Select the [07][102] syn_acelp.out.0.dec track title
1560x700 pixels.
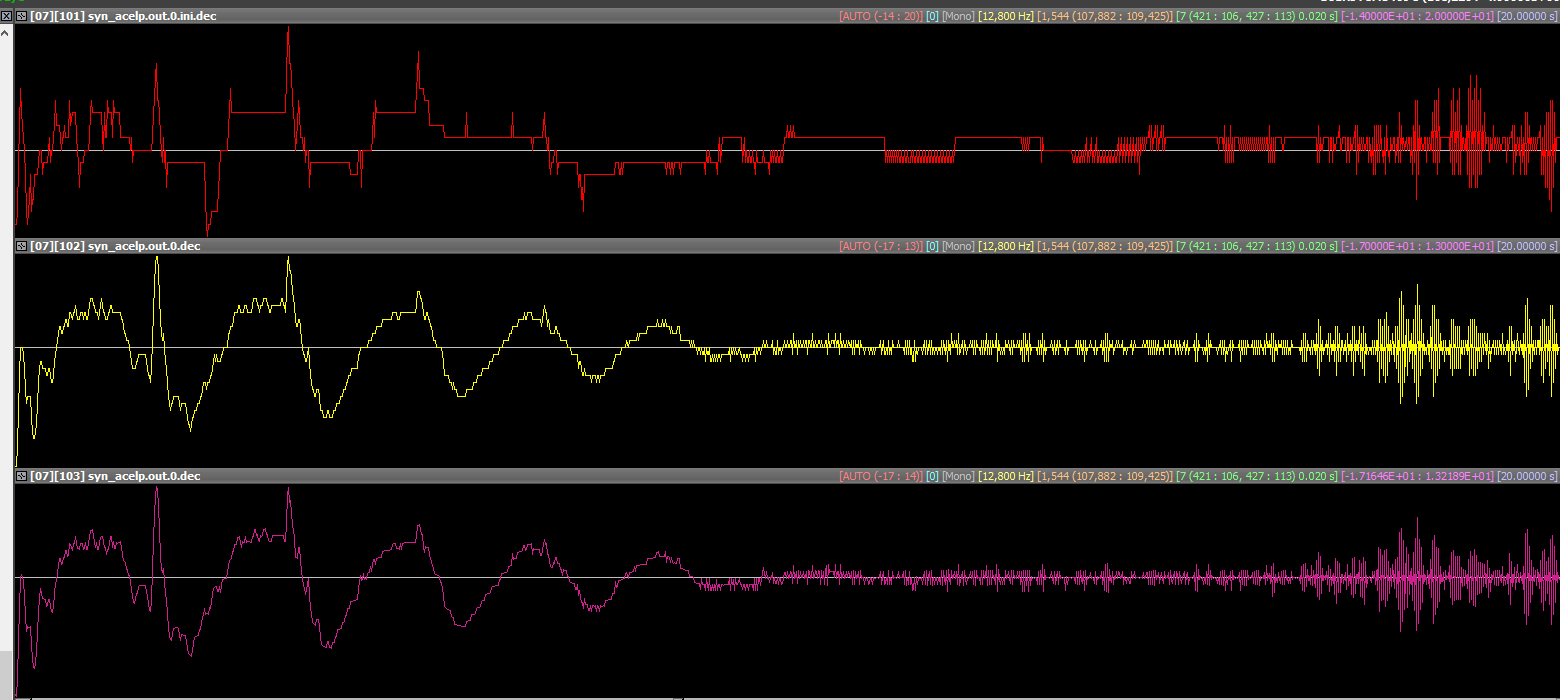pos(115,246)
